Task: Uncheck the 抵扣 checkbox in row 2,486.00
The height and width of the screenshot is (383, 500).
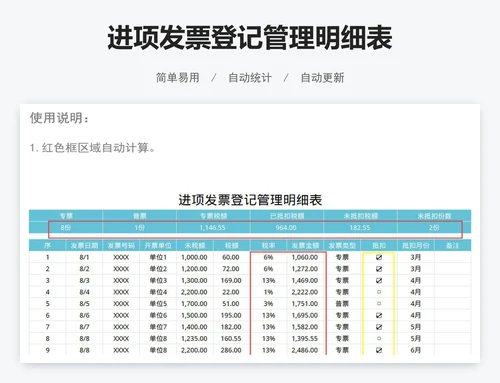Action: 379,350
